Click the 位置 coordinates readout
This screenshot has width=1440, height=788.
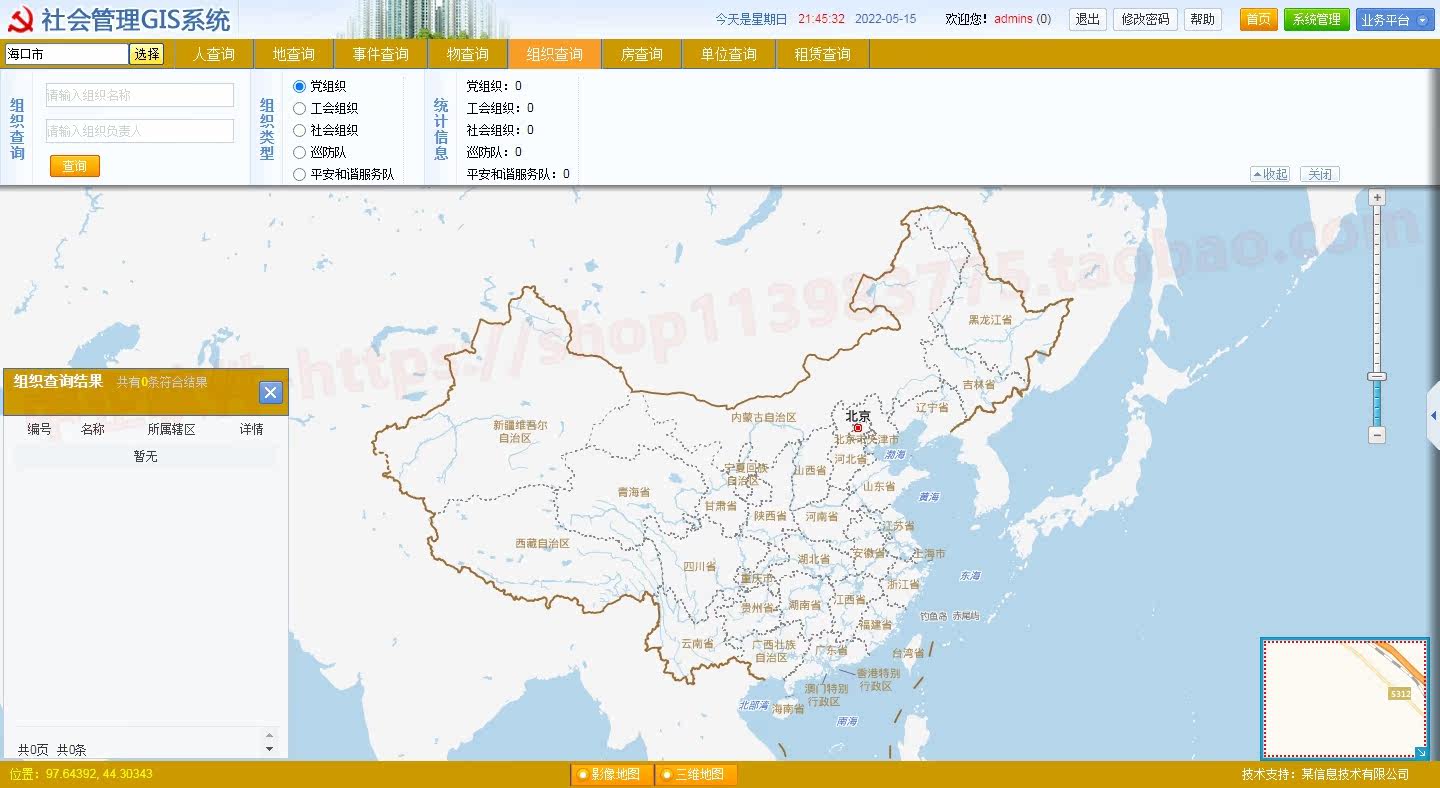click(81, 774)
